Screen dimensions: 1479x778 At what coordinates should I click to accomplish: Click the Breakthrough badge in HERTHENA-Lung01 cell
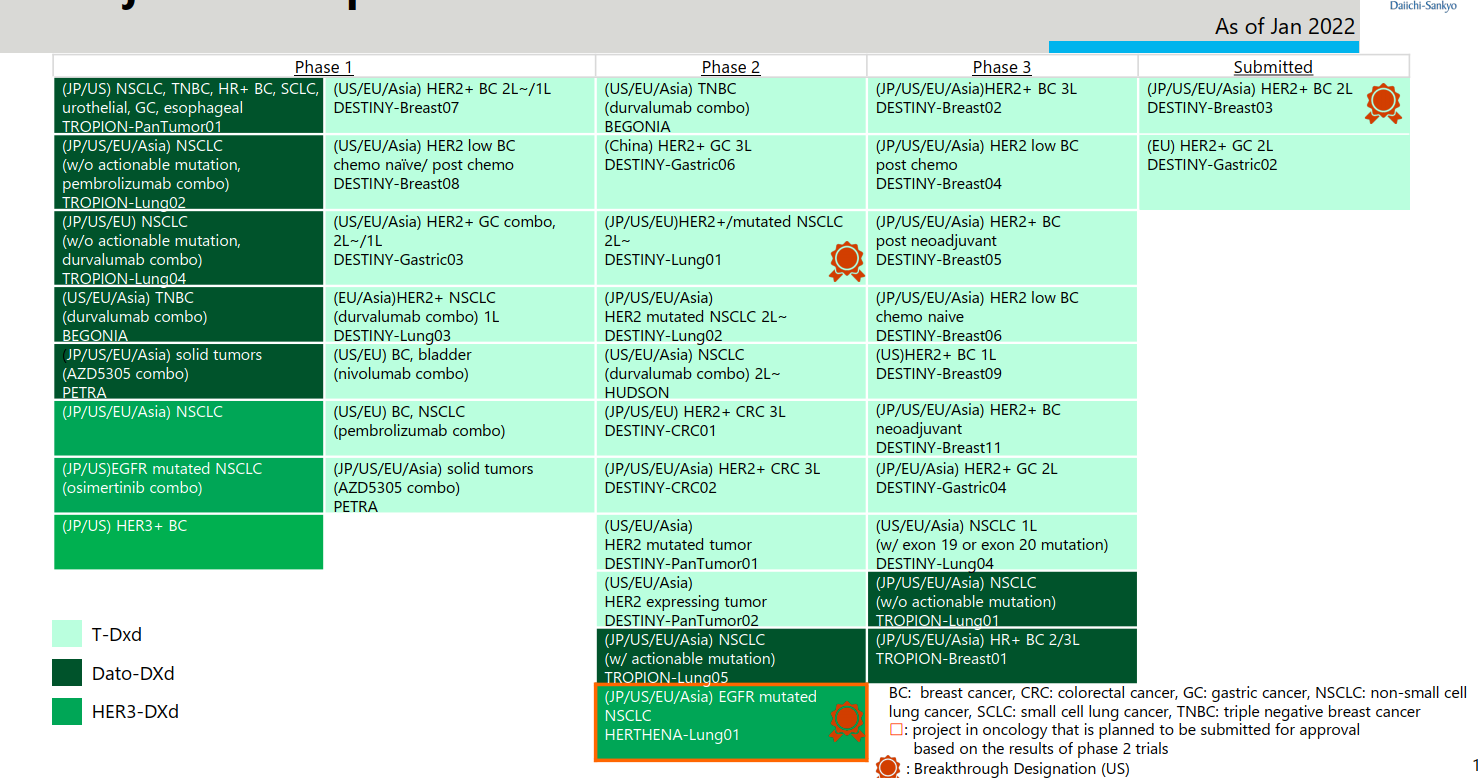[846, 720]
